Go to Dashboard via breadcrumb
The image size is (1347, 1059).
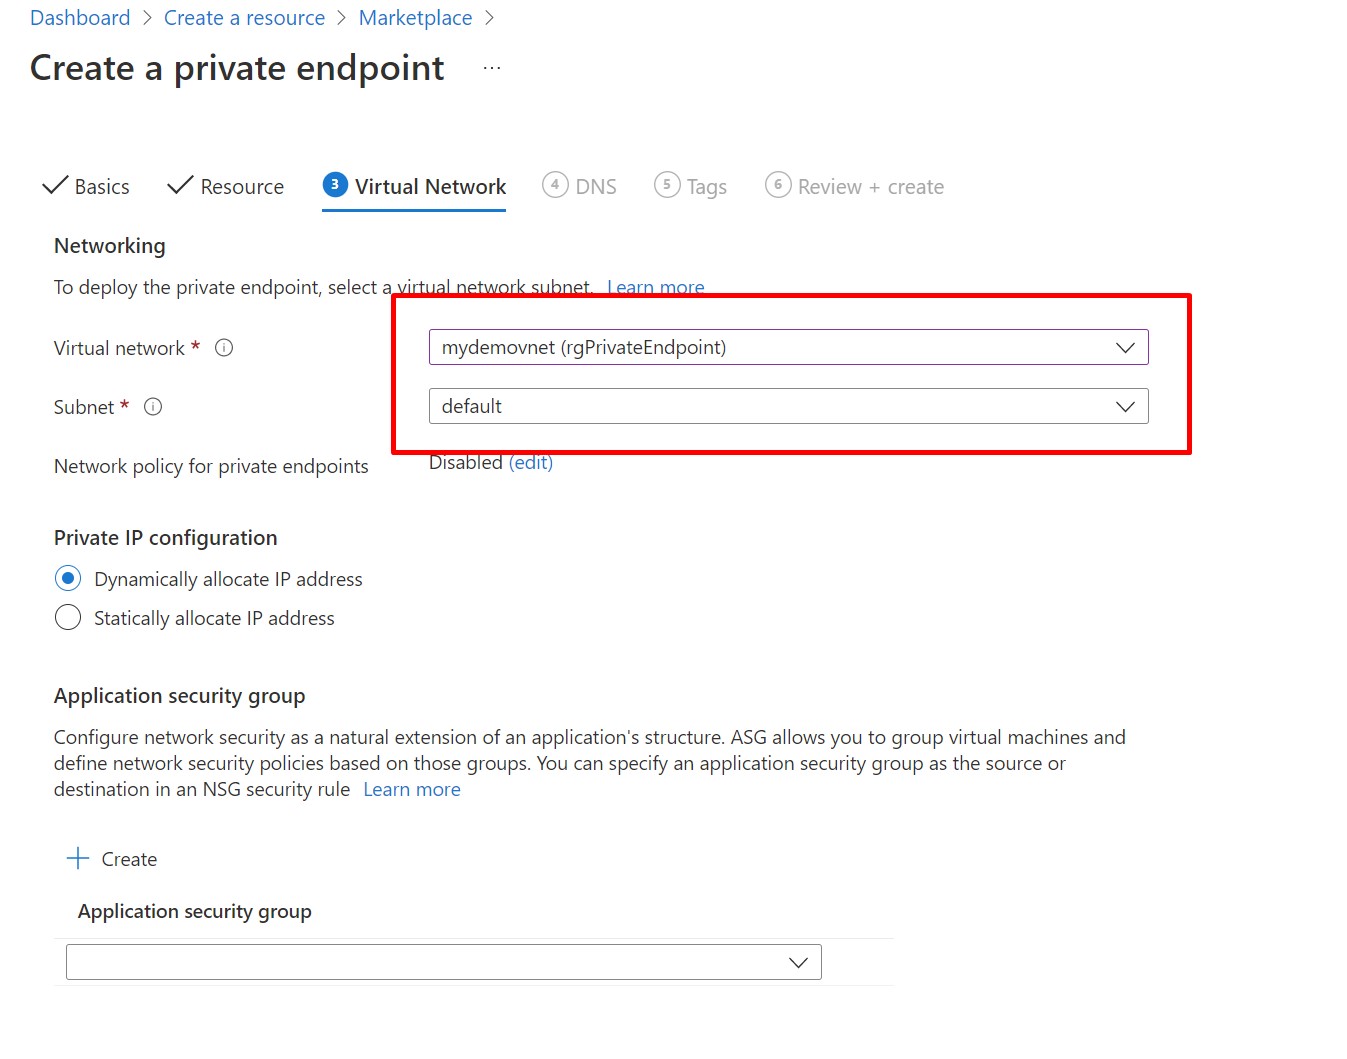click(80, 18)
